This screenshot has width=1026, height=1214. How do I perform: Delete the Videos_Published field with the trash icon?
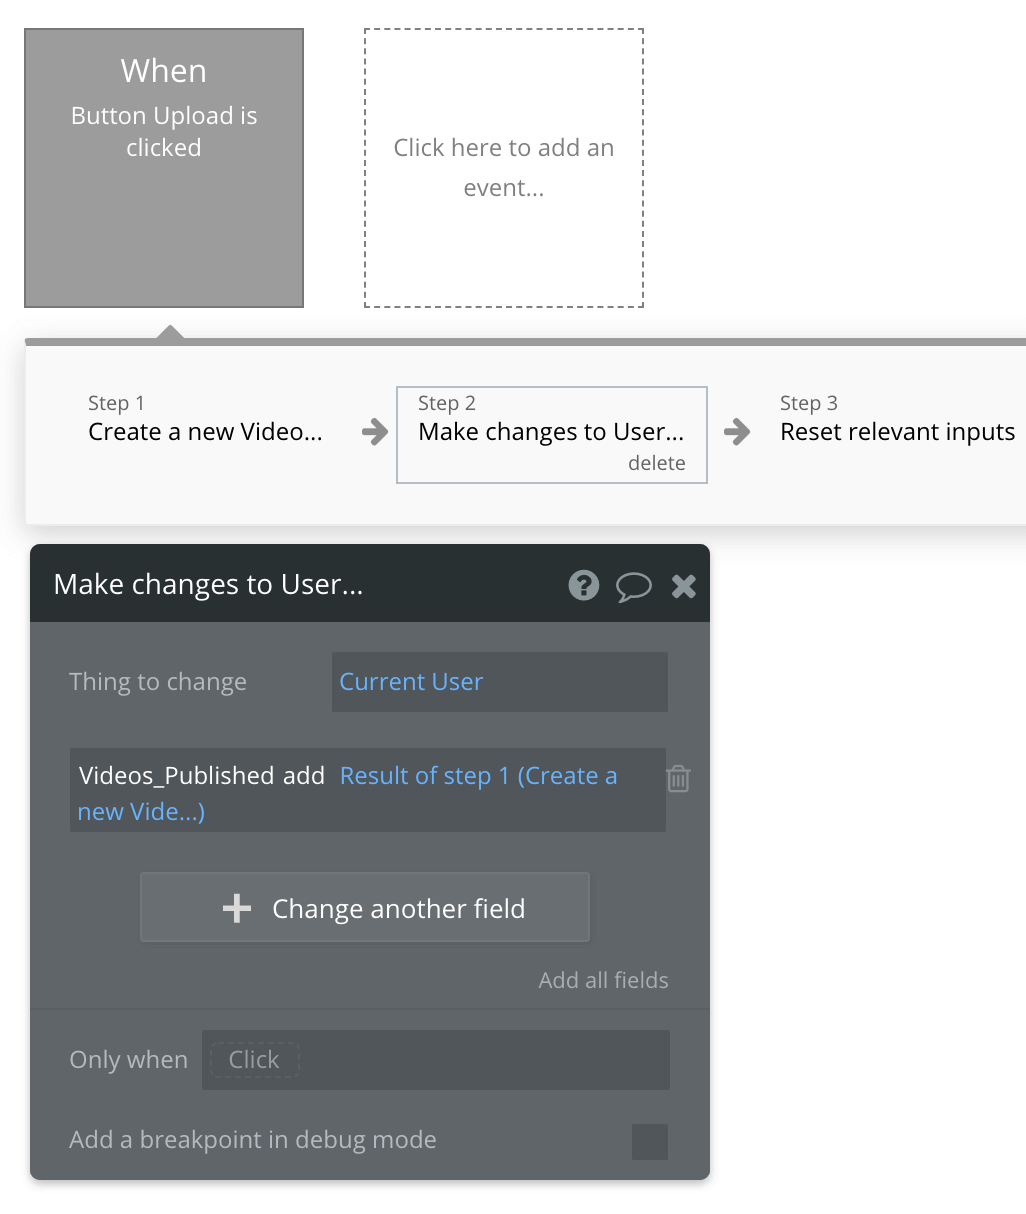(x=678, y=778)
